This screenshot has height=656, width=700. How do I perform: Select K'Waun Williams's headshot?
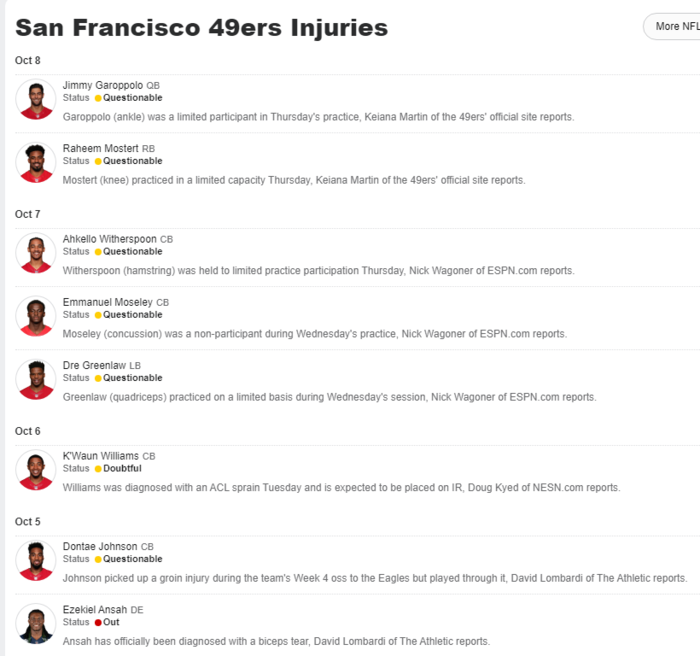click(36, 470)
